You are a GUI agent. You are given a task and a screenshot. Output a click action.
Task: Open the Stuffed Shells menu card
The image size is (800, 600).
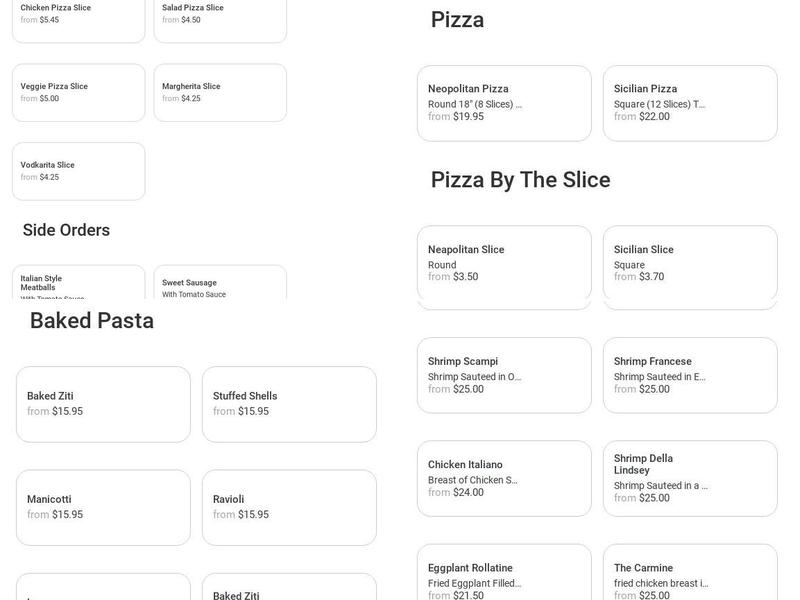289,404
